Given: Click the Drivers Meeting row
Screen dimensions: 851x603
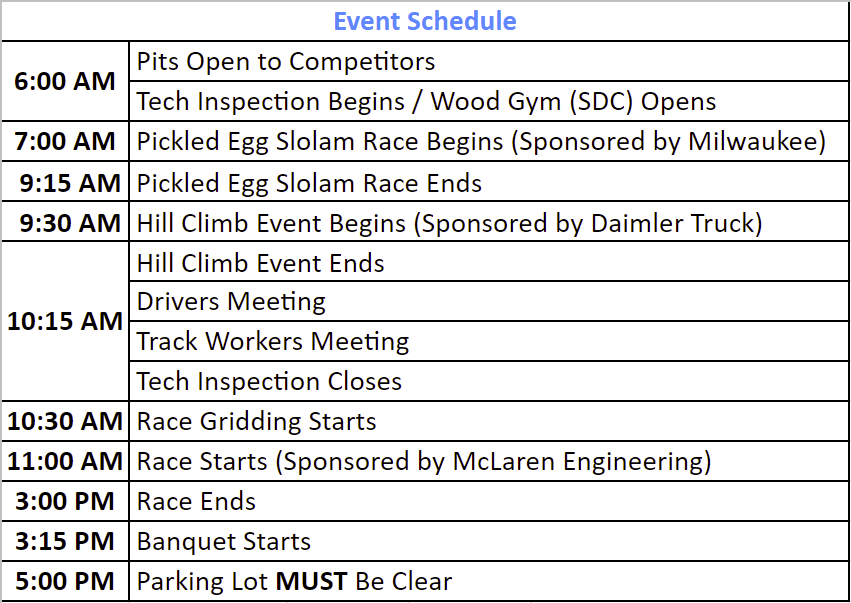Looking at the screenshot, I should click(x=489, y=301).
